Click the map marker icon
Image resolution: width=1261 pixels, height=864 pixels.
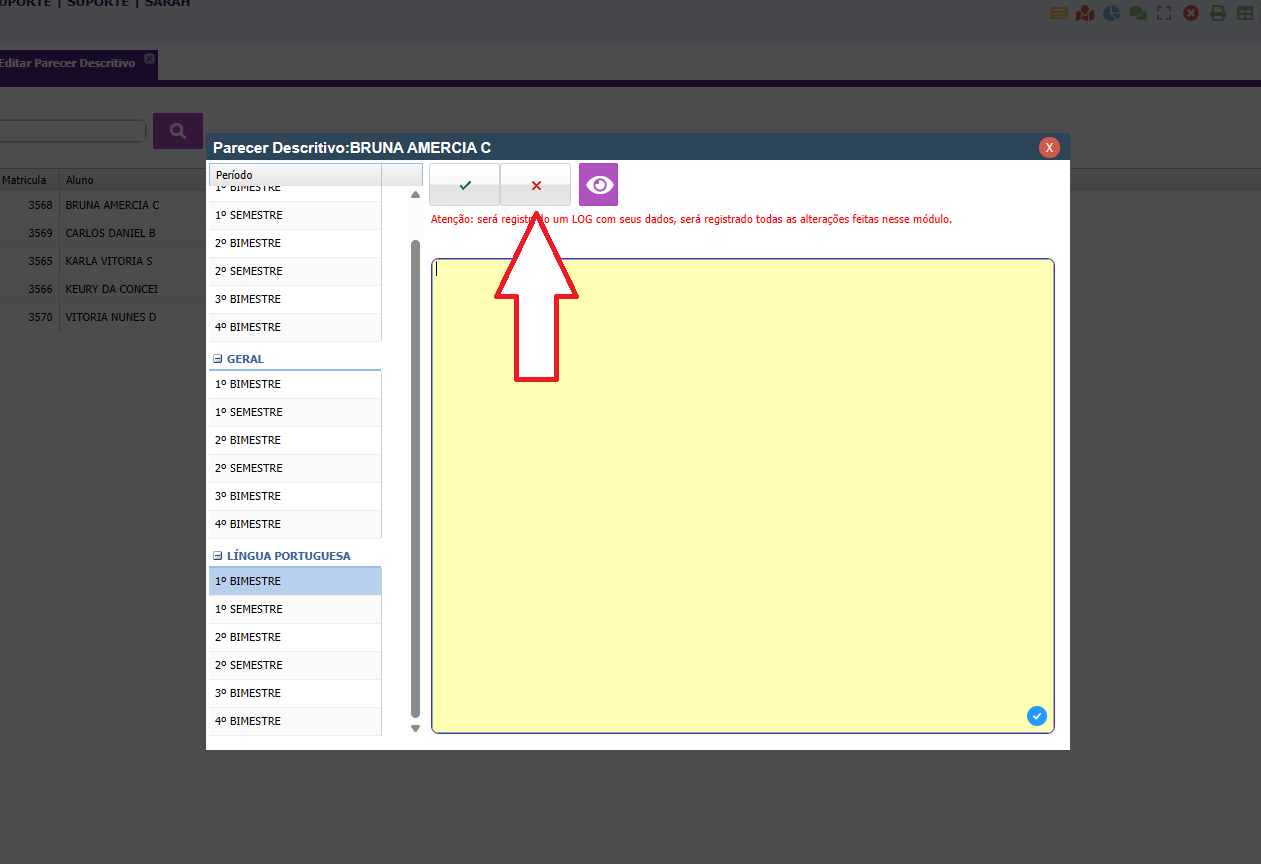point(1085,13)
